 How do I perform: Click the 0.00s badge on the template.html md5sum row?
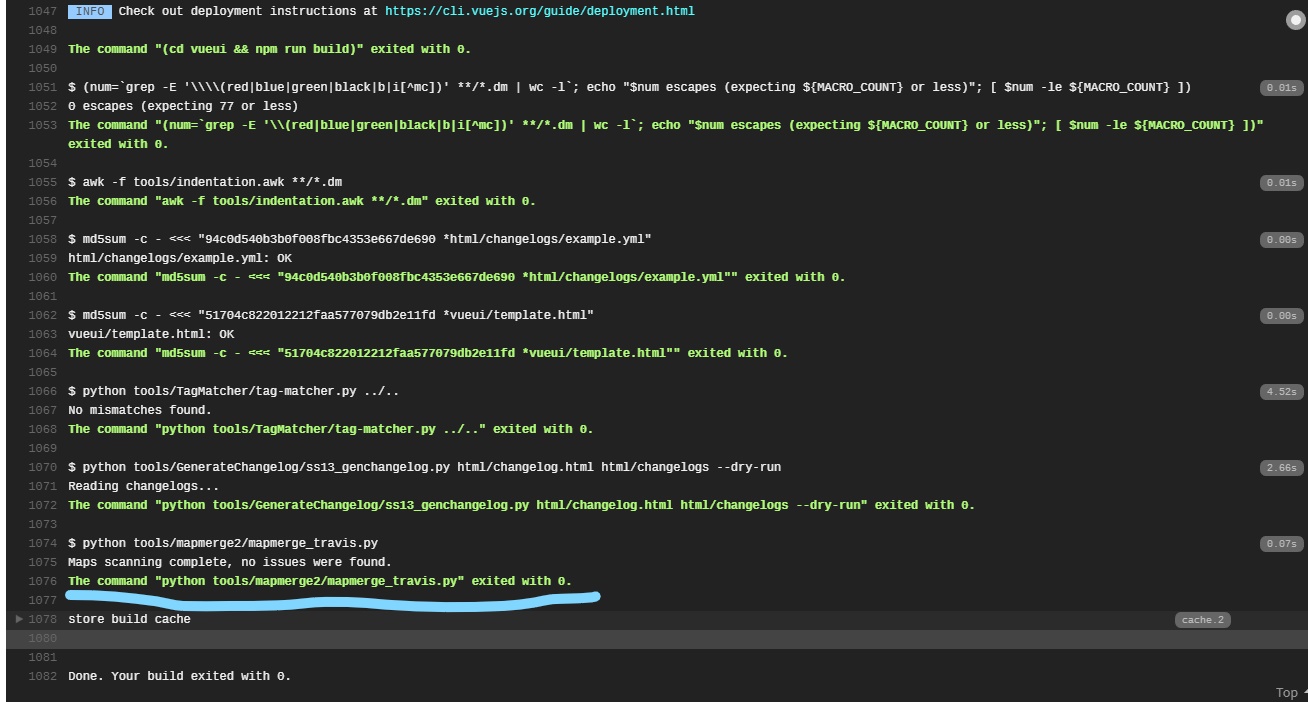1281,316
